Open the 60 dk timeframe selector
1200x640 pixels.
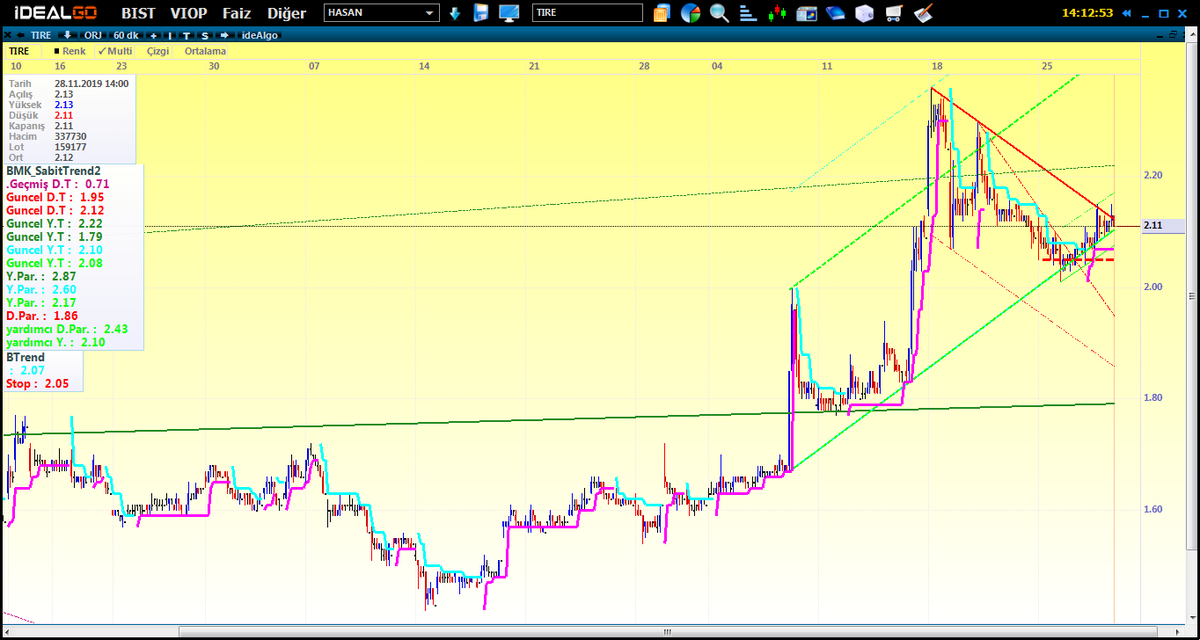[125, 34]
